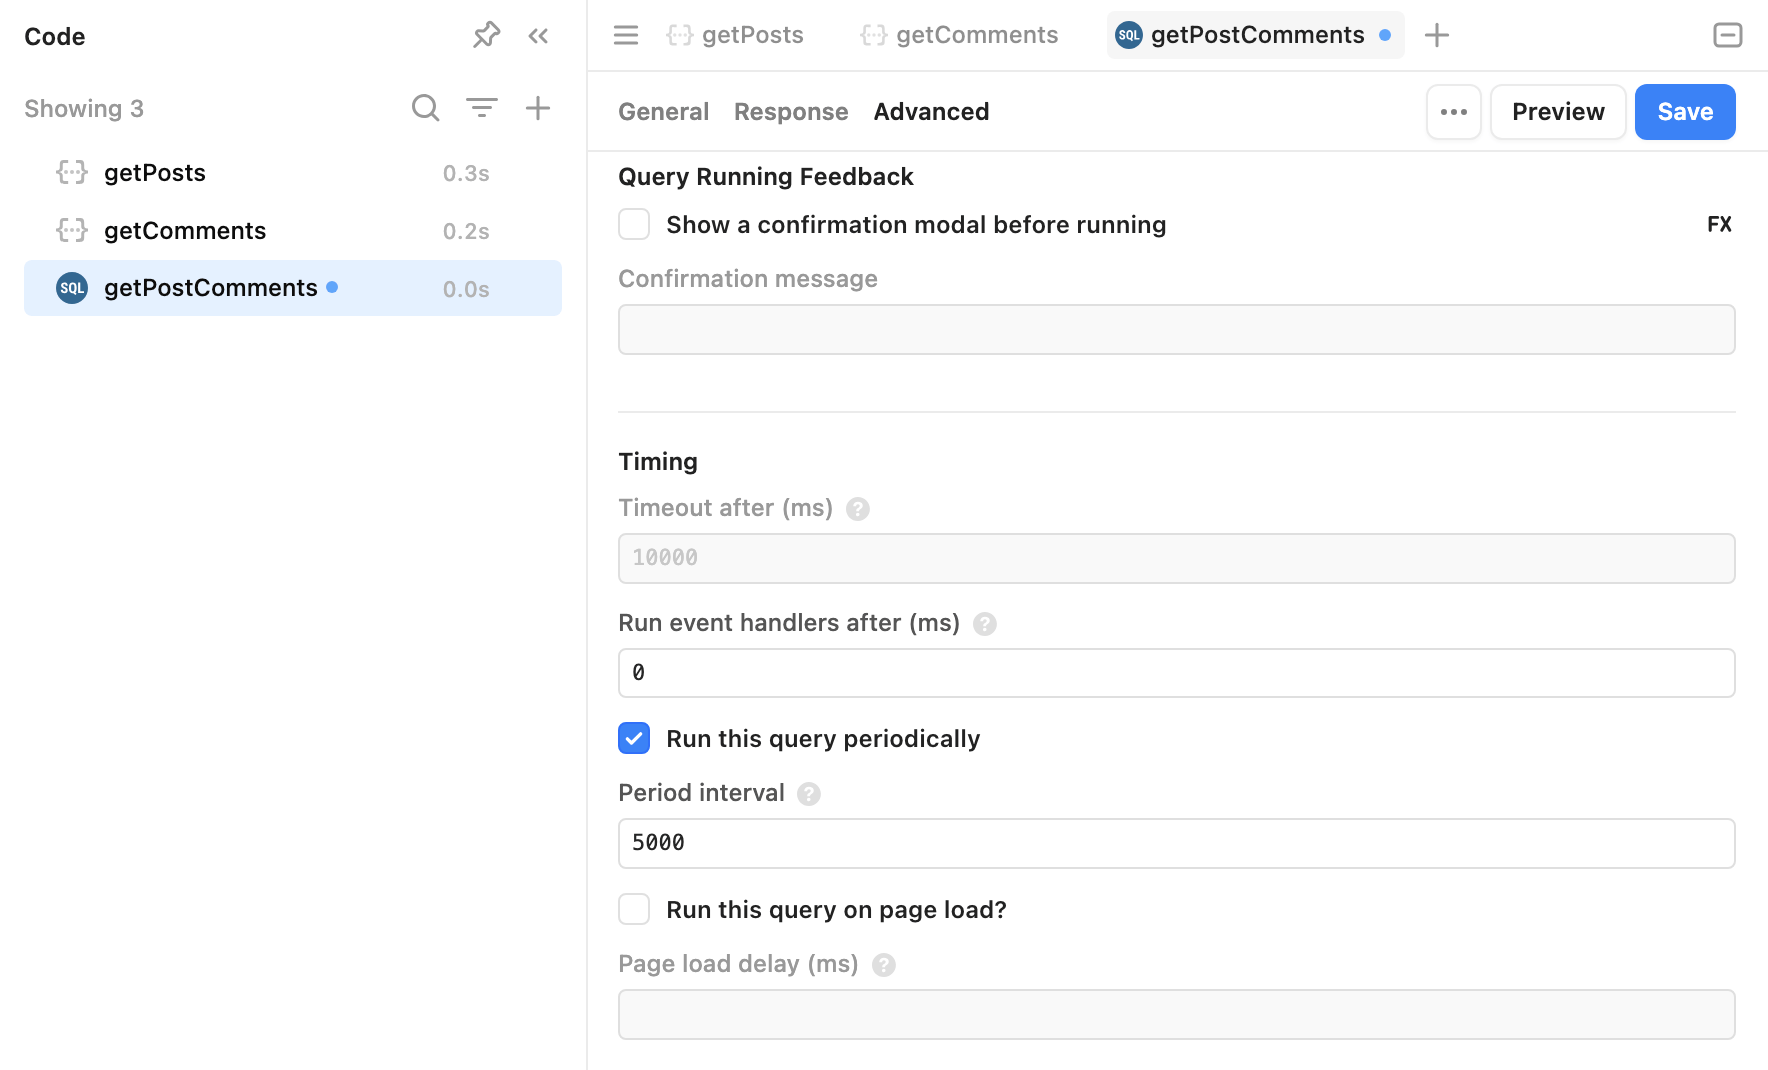Image resolution: width=1768 pixels, height=1070 pixels.
Task: Click the Showing 3 label
Action: [x=84, y=109]
